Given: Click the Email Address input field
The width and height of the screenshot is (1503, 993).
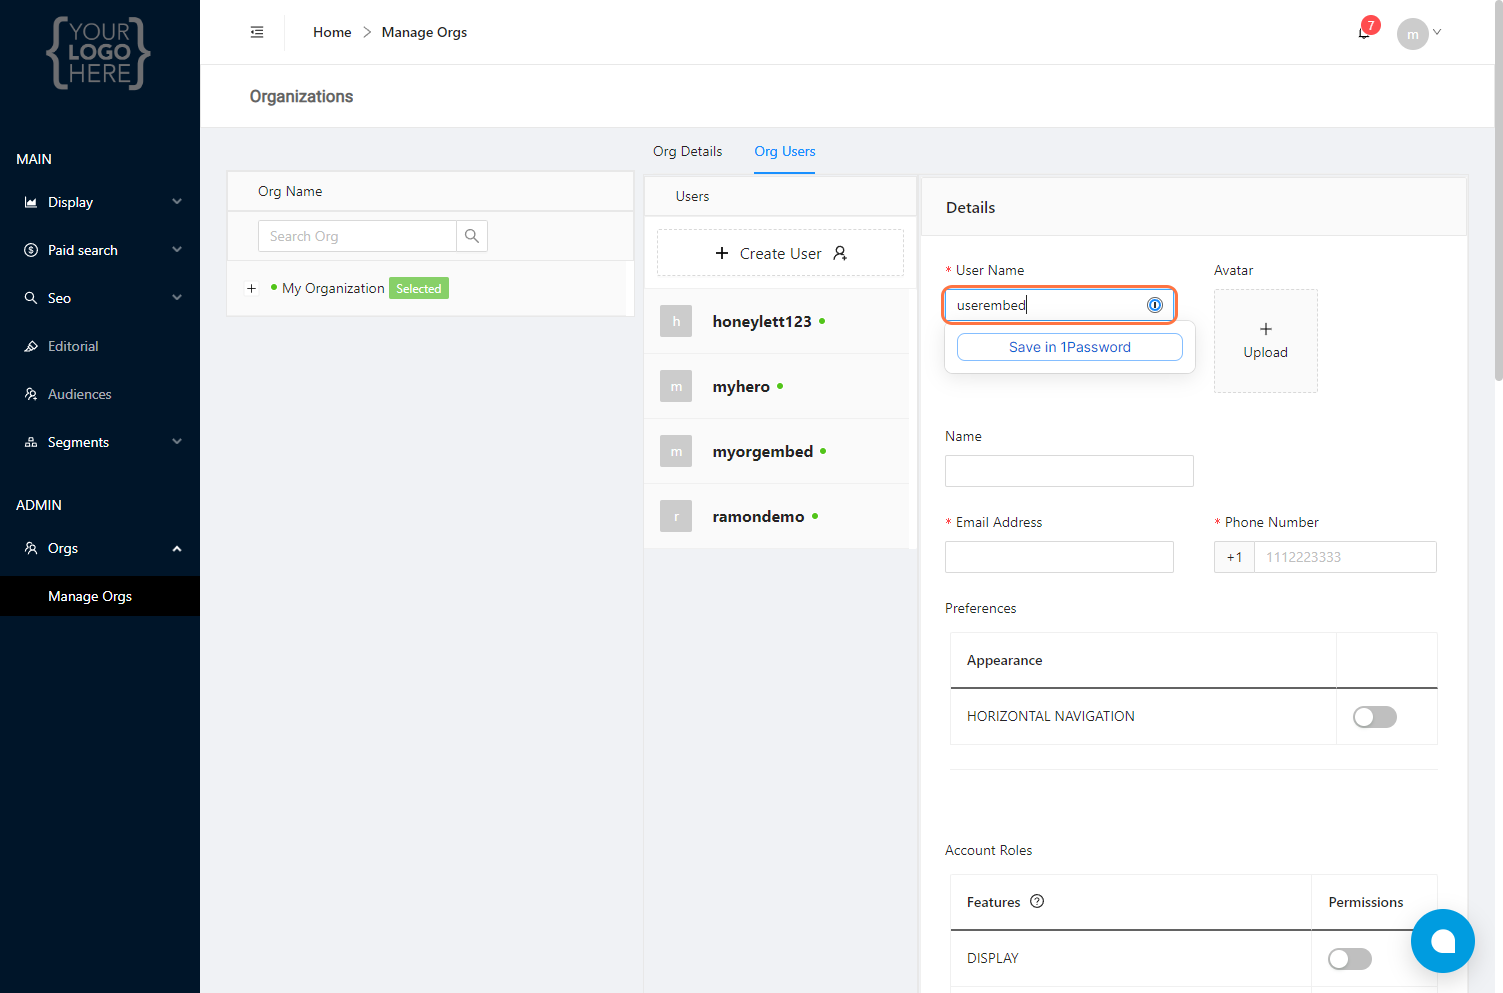Looking at the screenshot, I should [x=1059, y=557].
